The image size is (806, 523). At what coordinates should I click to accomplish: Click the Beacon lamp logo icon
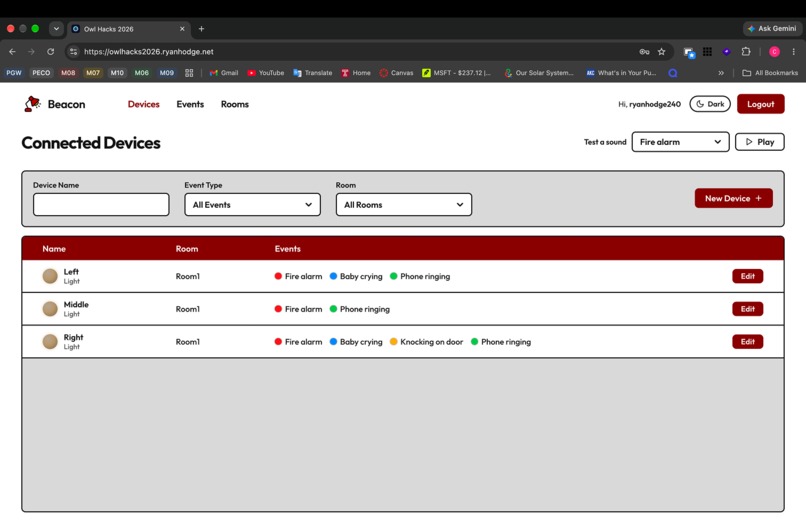(x=32, y=103)
